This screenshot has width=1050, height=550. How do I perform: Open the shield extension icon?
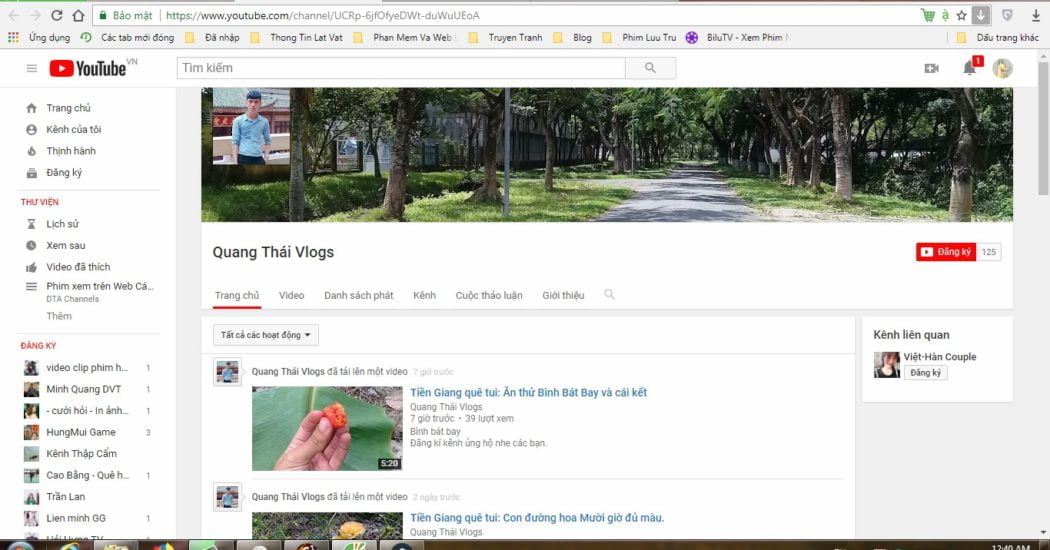(1007, 15)
